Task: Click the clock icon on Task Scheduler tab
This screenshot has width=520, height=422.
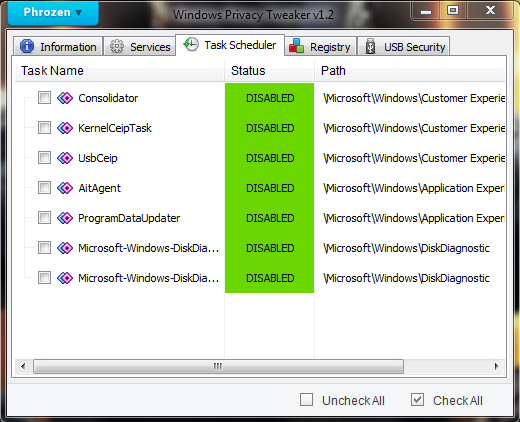Action: pos(191,44)
